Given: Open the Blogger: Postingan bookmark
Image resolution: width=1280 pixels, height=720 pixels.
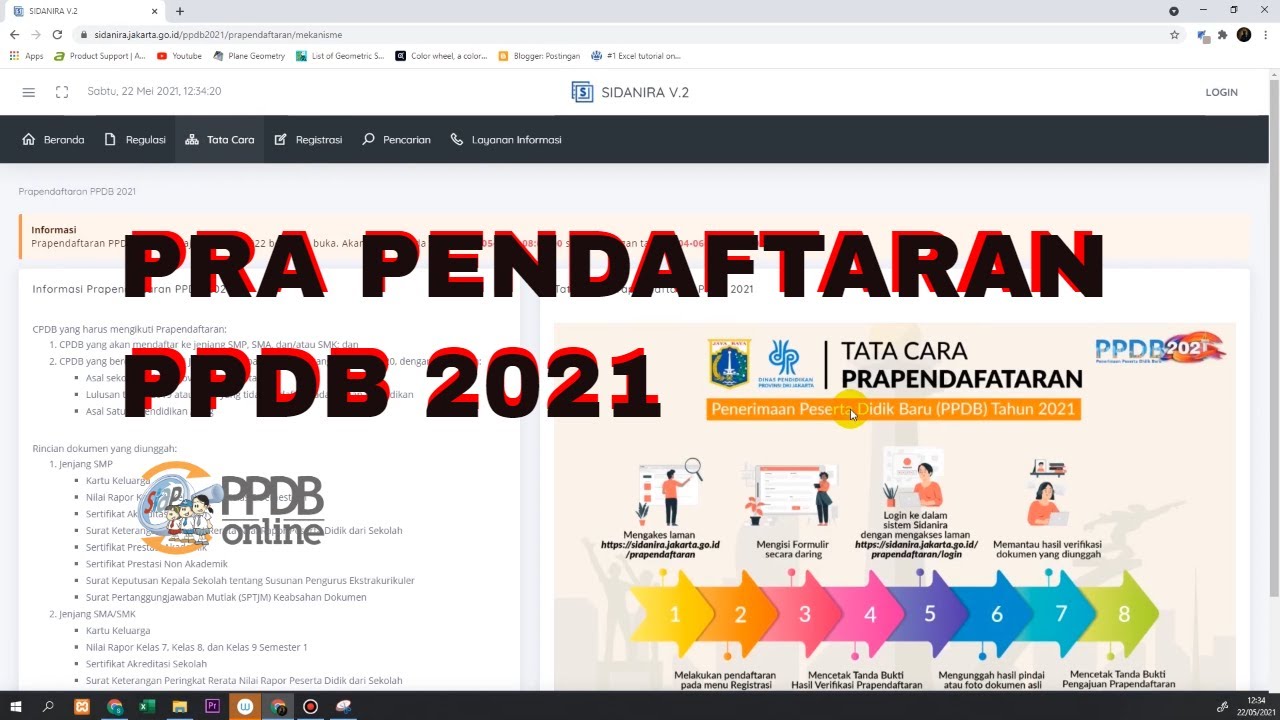Looking at the screenshot, I should tap(539, 56).
